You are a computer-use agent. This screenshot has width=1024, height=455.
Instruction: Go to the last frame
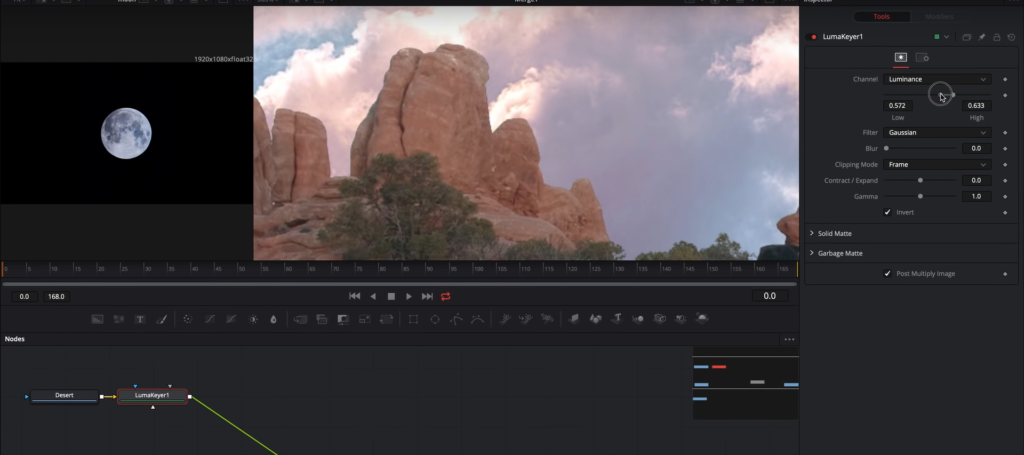tap(427, 296)
